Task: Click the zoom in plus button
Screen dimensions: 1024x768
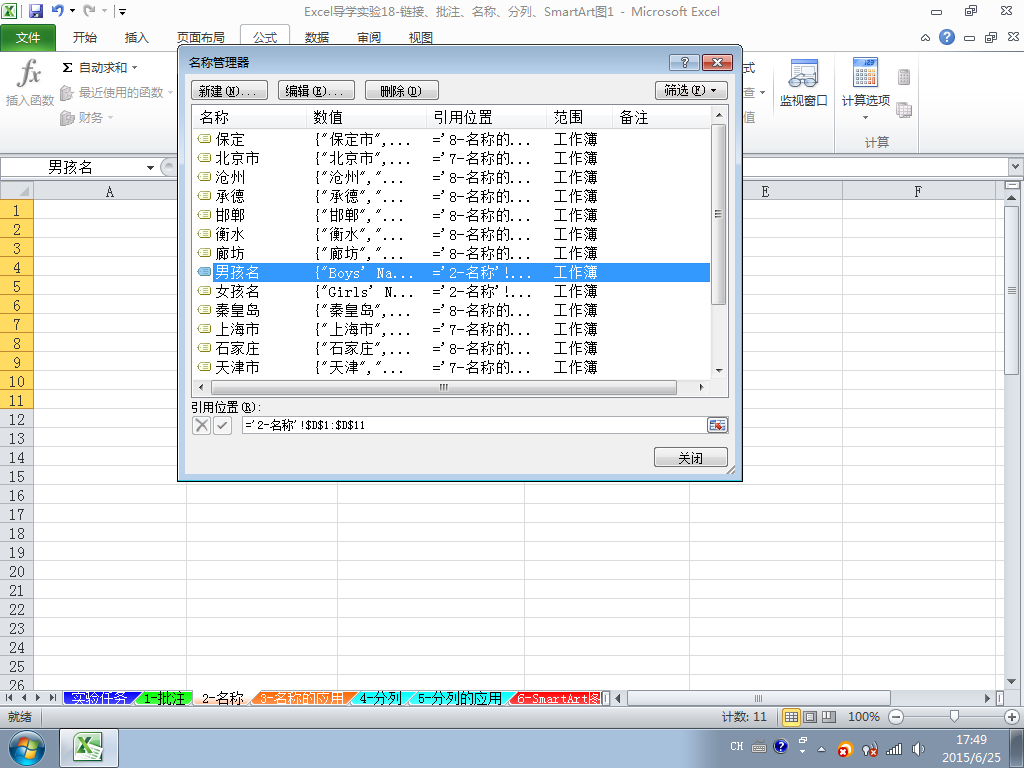Action: point(1012,717)
